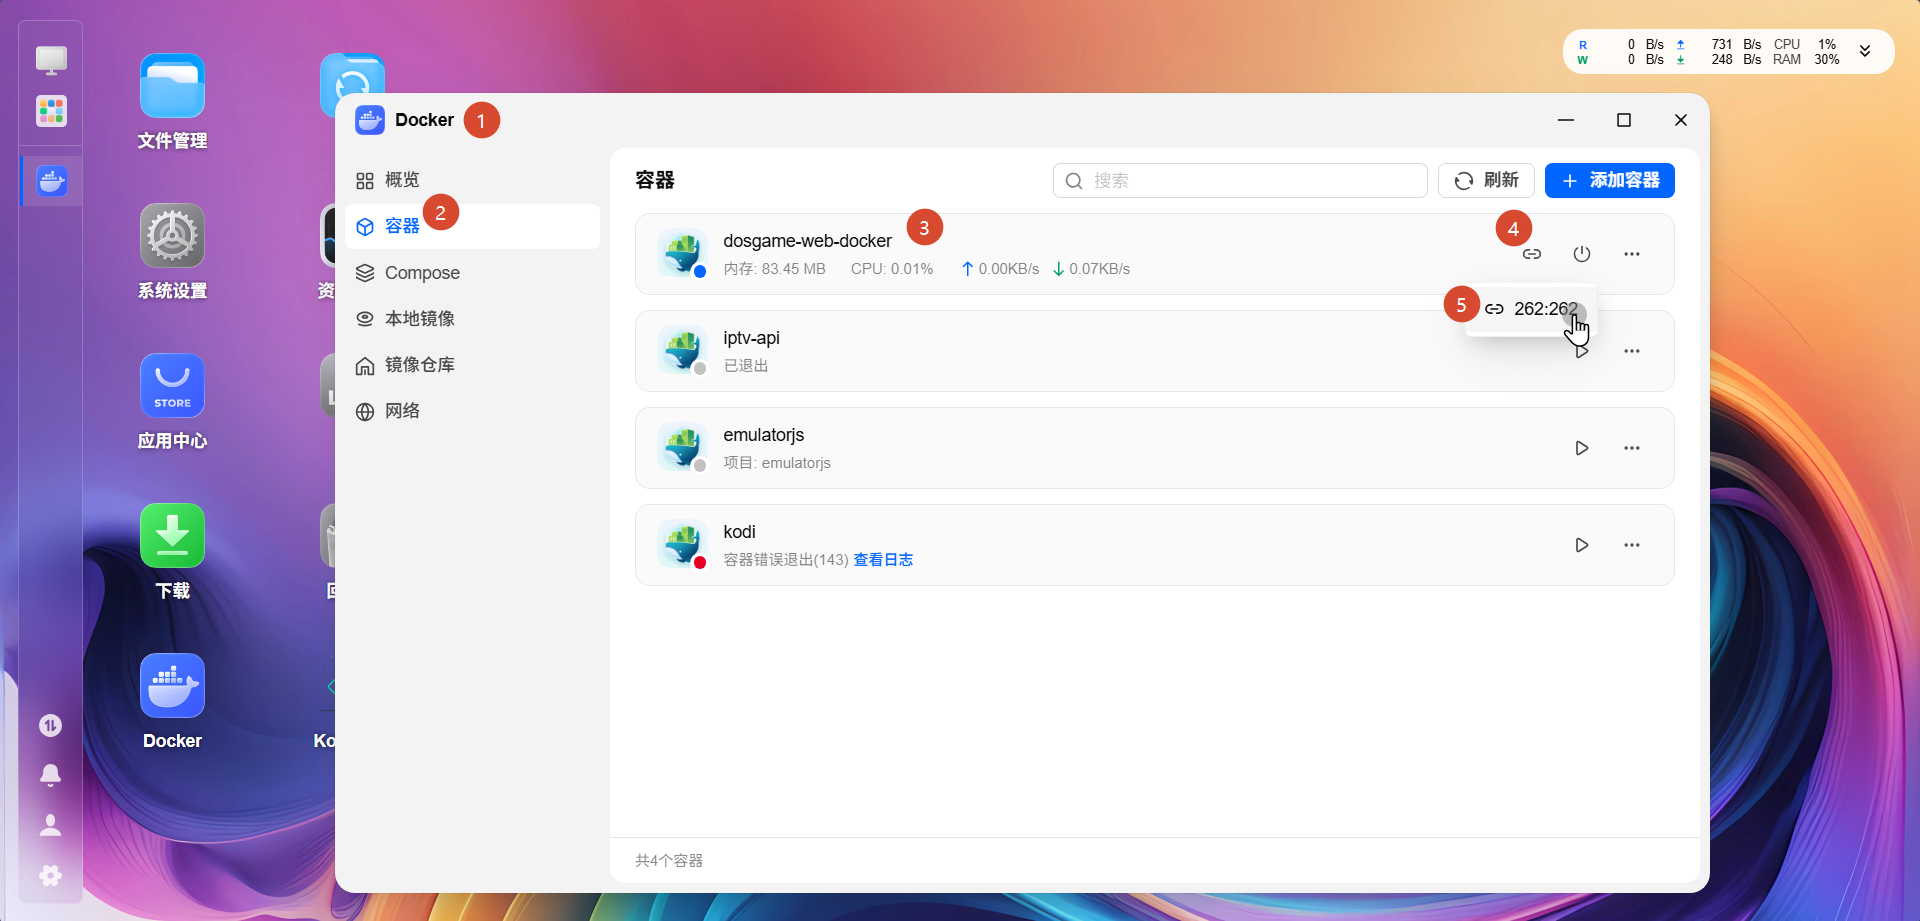Click the 刷新 refresh button
1920x921 pixels.
coord(1486,180)
